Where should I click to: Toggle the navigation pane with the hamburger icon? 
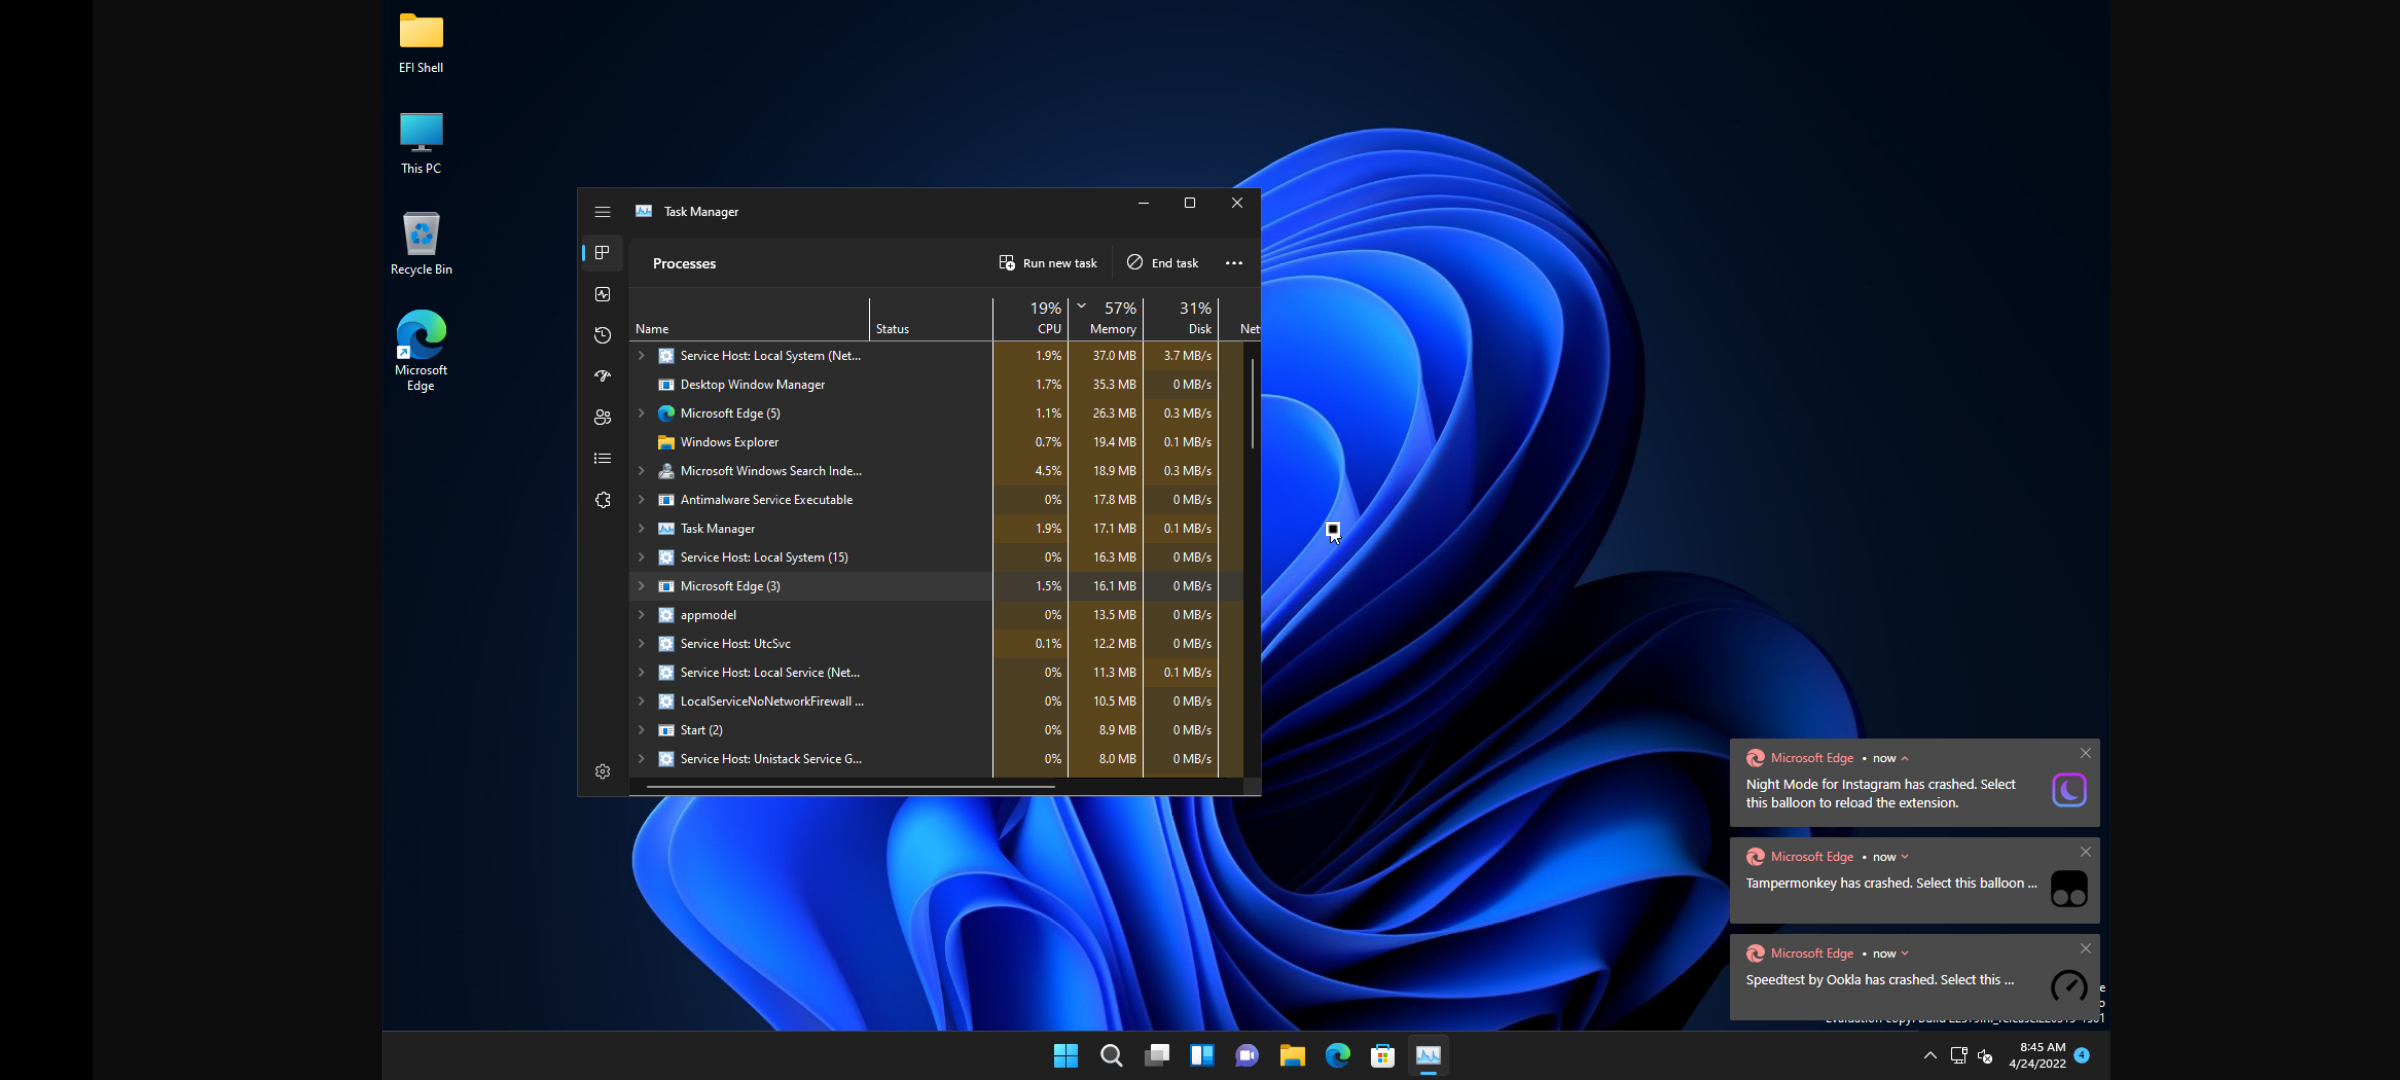(602, 211)
